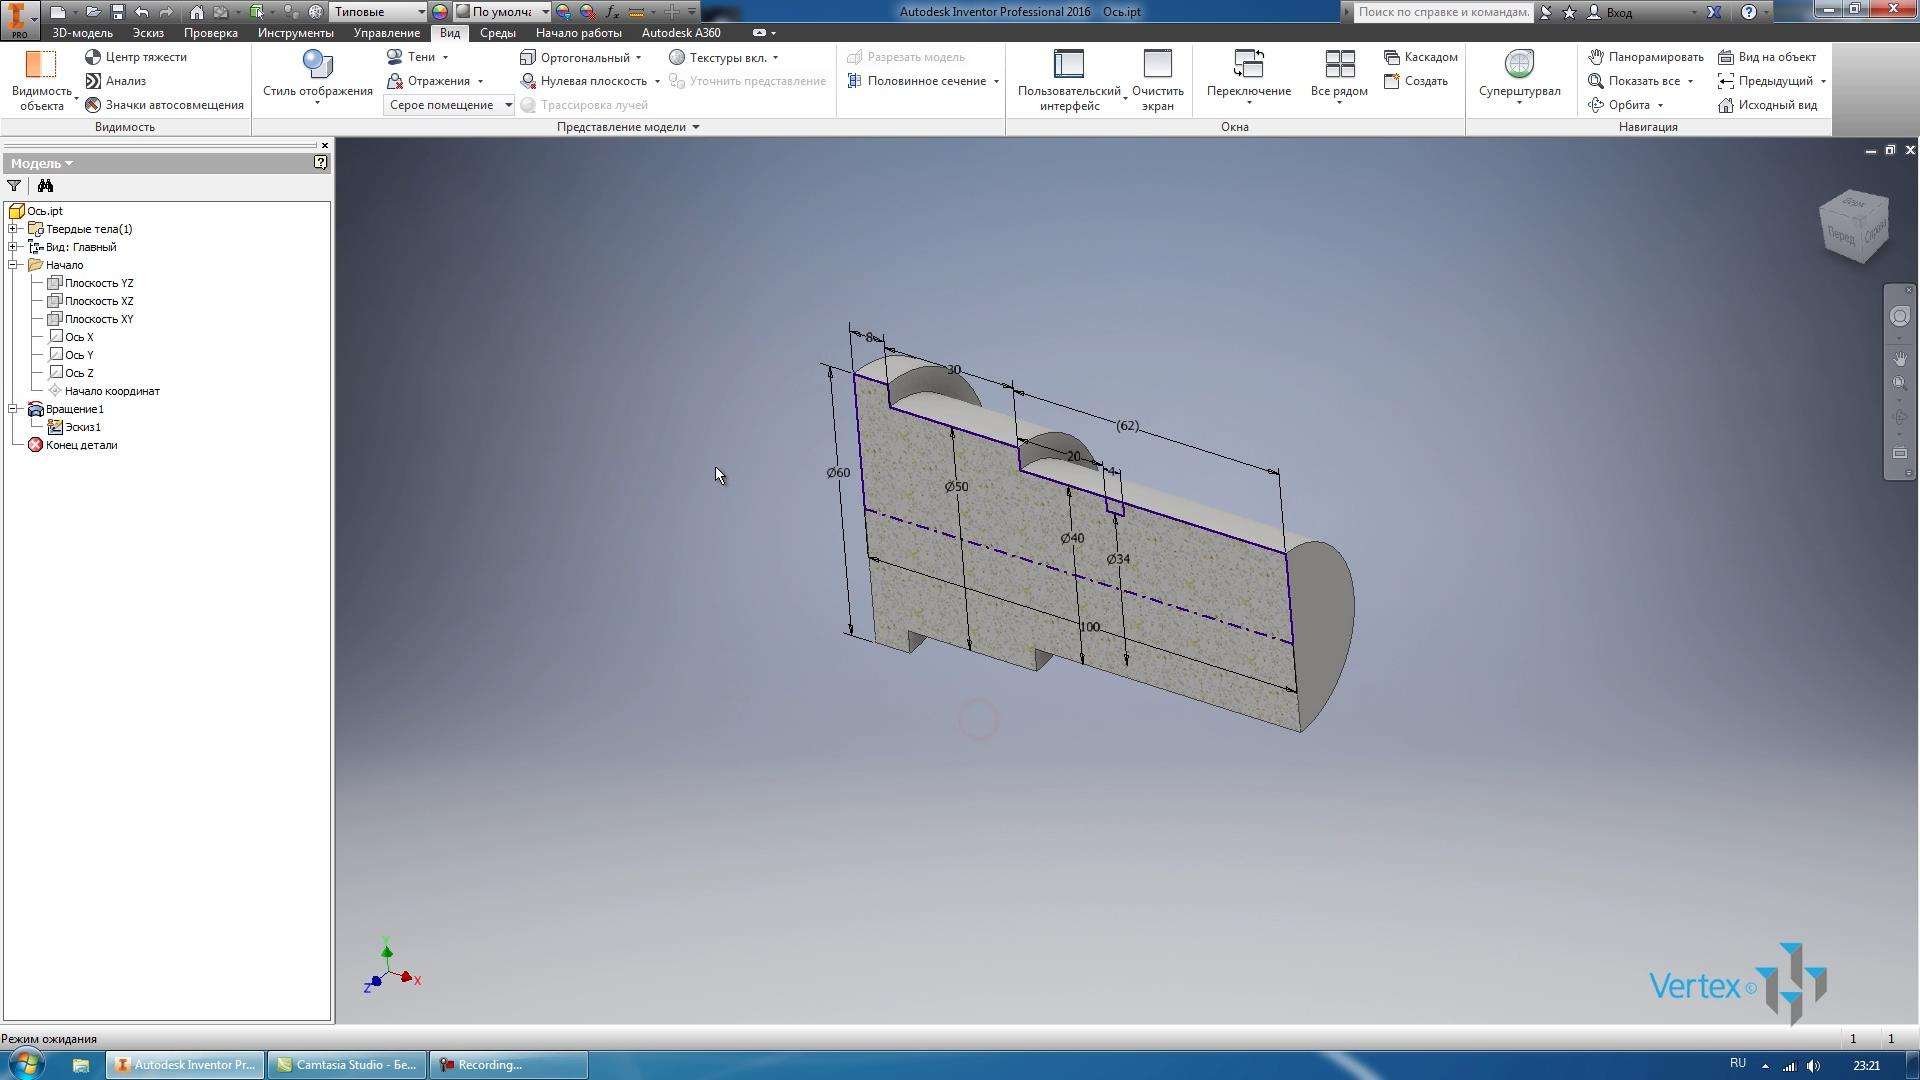Click Tile All windows (Все рядом) icon
The height and width of the screenshot is (1080, 1920).
click(1338, 66)
